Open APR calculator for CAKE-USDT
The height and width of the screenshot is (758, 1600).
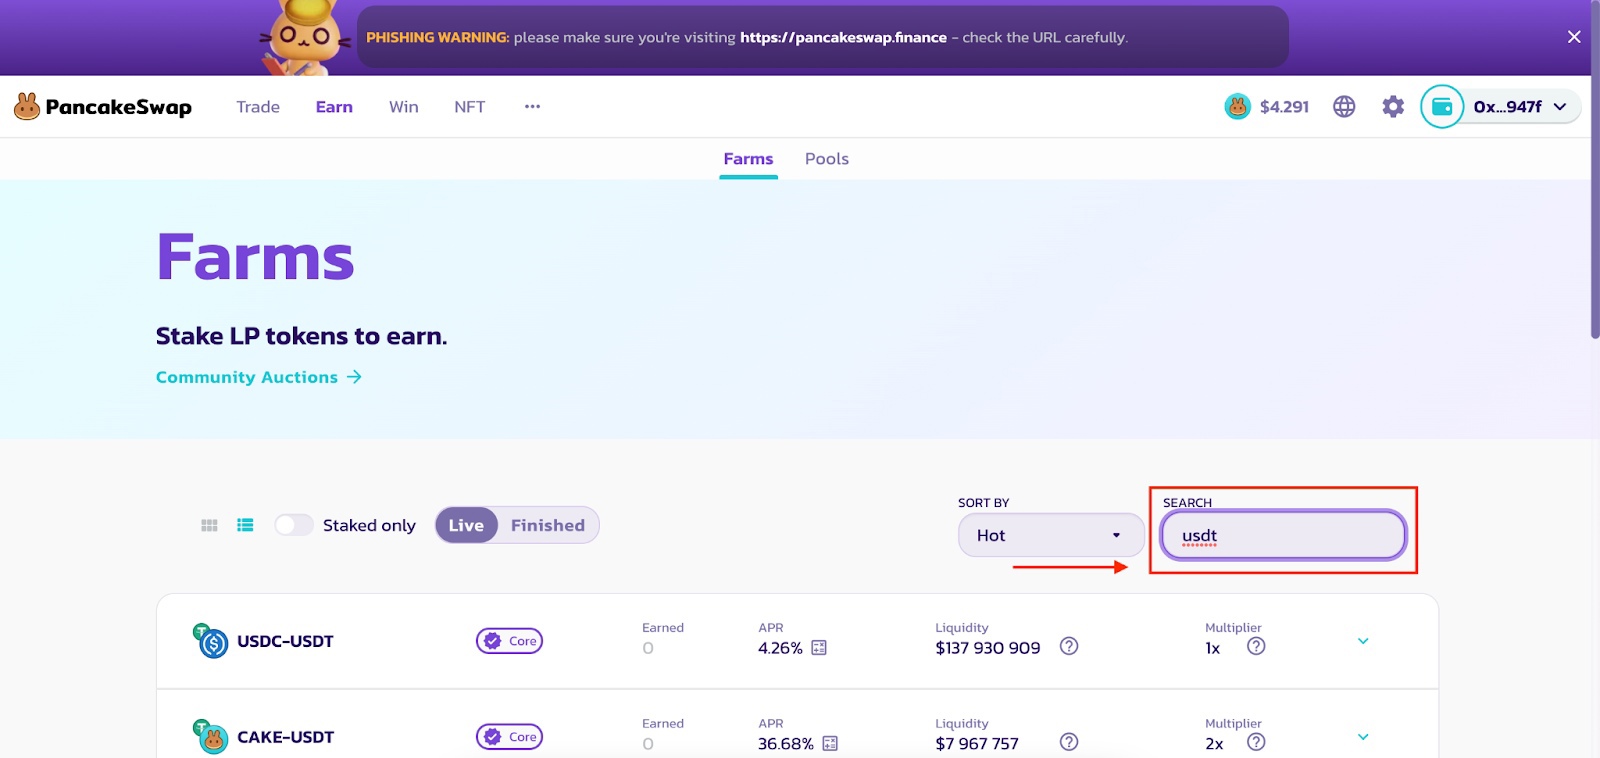point(830,744)
